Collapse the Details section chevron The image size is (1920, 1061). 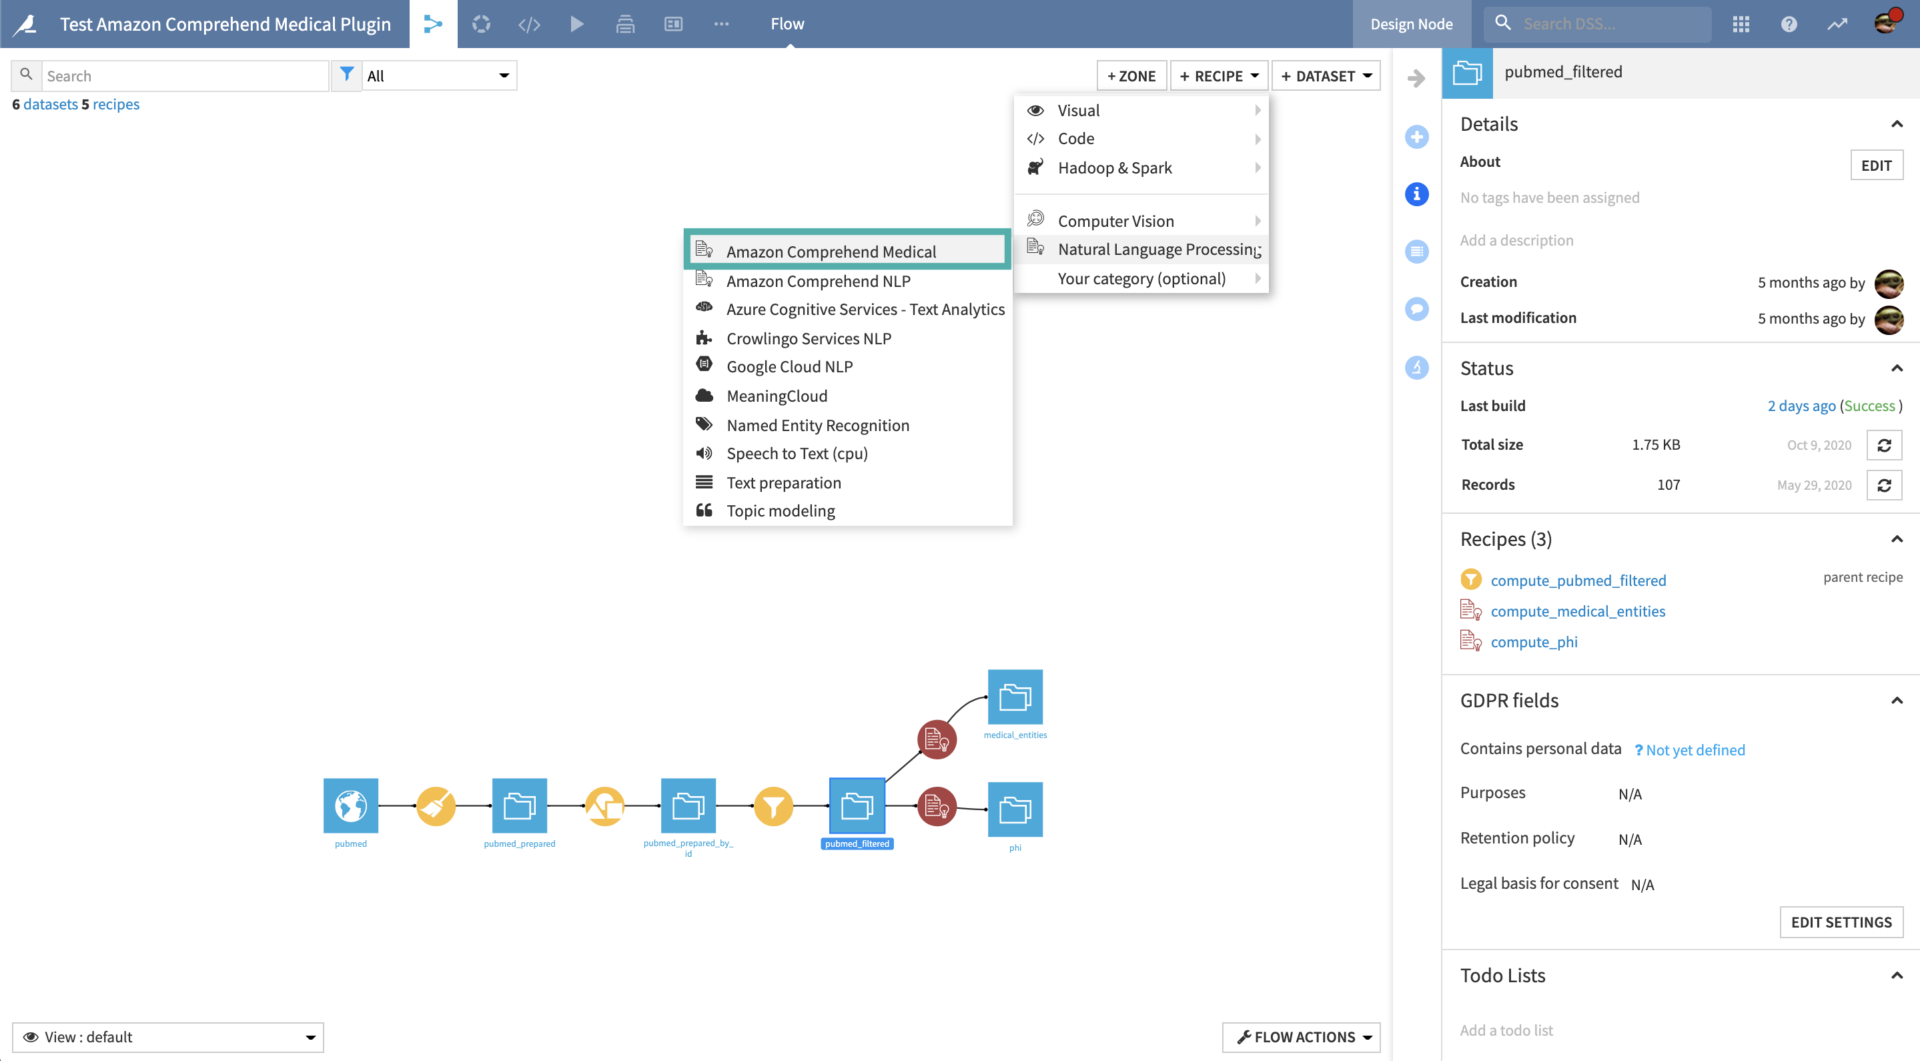(1898, 124)
